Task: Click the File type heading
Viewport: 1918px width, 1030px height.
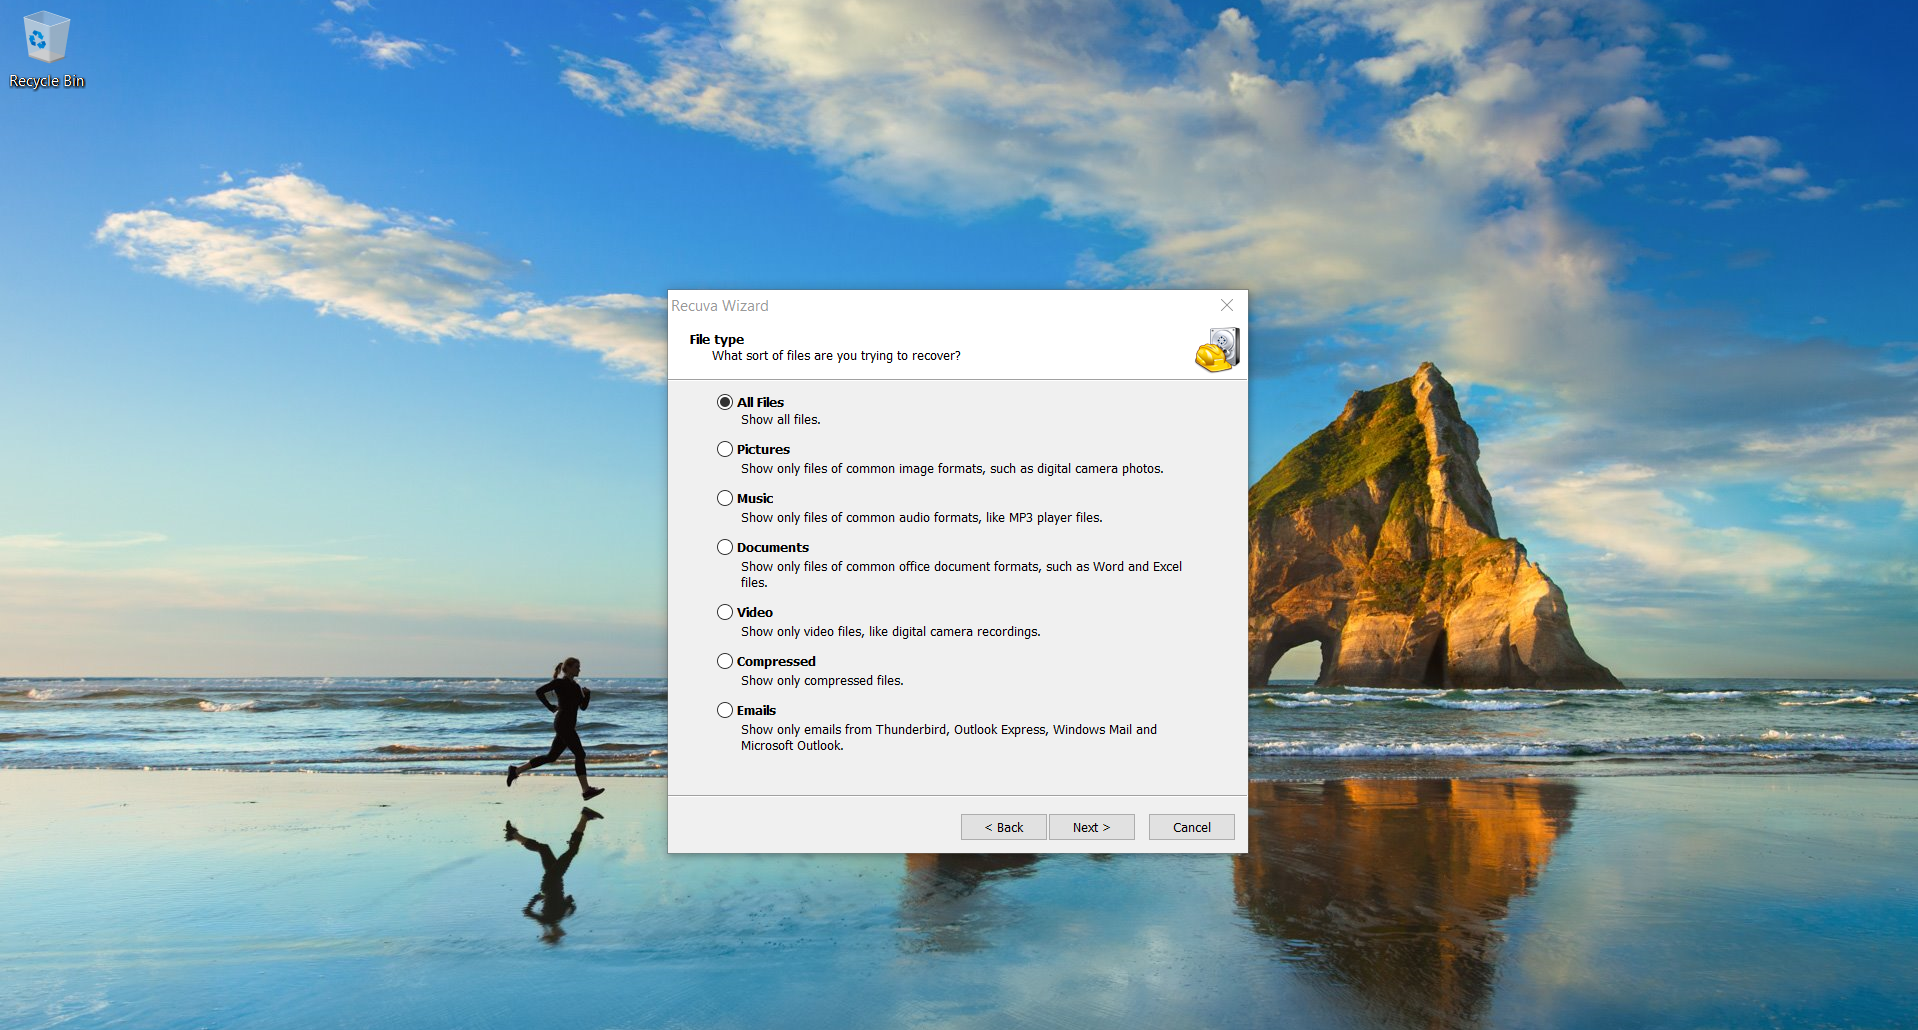Action: (716, 339)
